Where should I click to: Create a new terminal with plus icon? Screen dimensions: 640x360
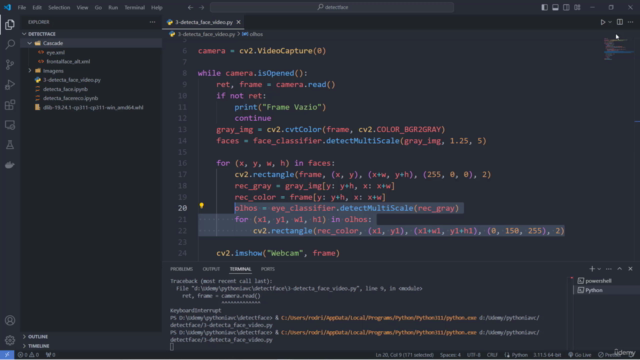(x=592, y=269)
